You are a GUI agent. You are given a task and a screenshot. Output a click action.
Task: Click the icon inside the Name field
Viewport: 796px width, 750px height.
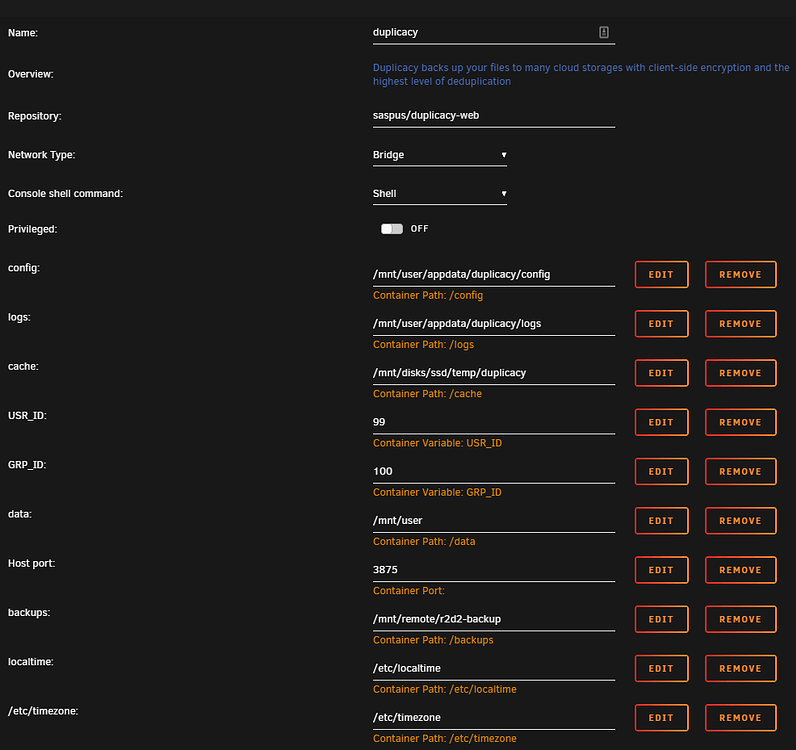click(x=604, y=32)
